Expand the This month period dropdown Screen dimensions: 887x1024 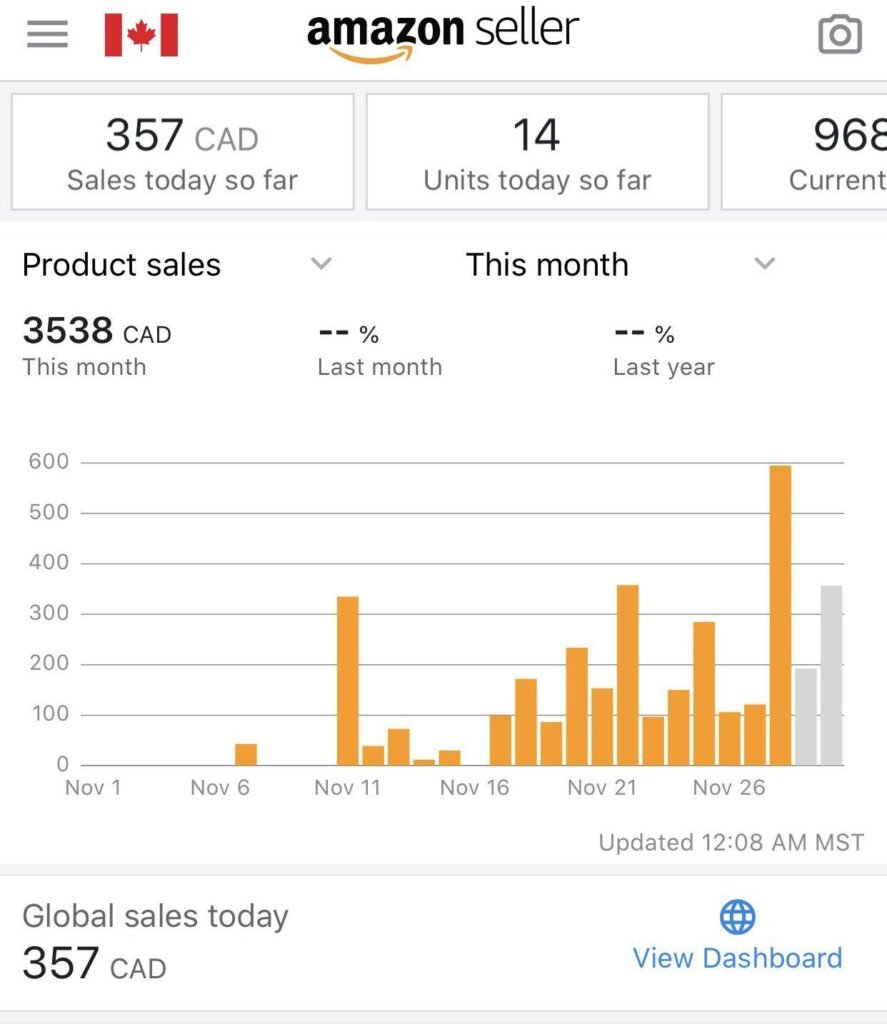click(x=764, y=264)
